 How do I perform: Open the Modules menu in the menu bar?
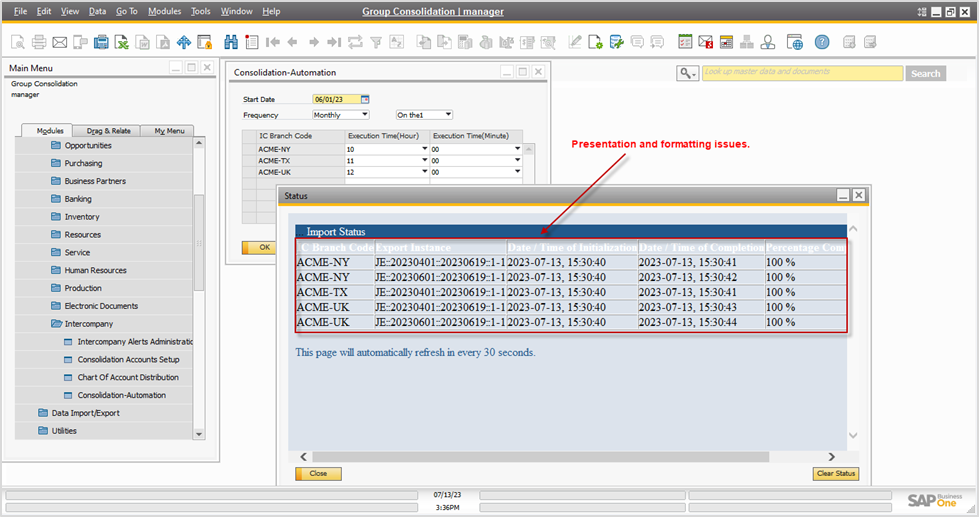tap(164, 11)
